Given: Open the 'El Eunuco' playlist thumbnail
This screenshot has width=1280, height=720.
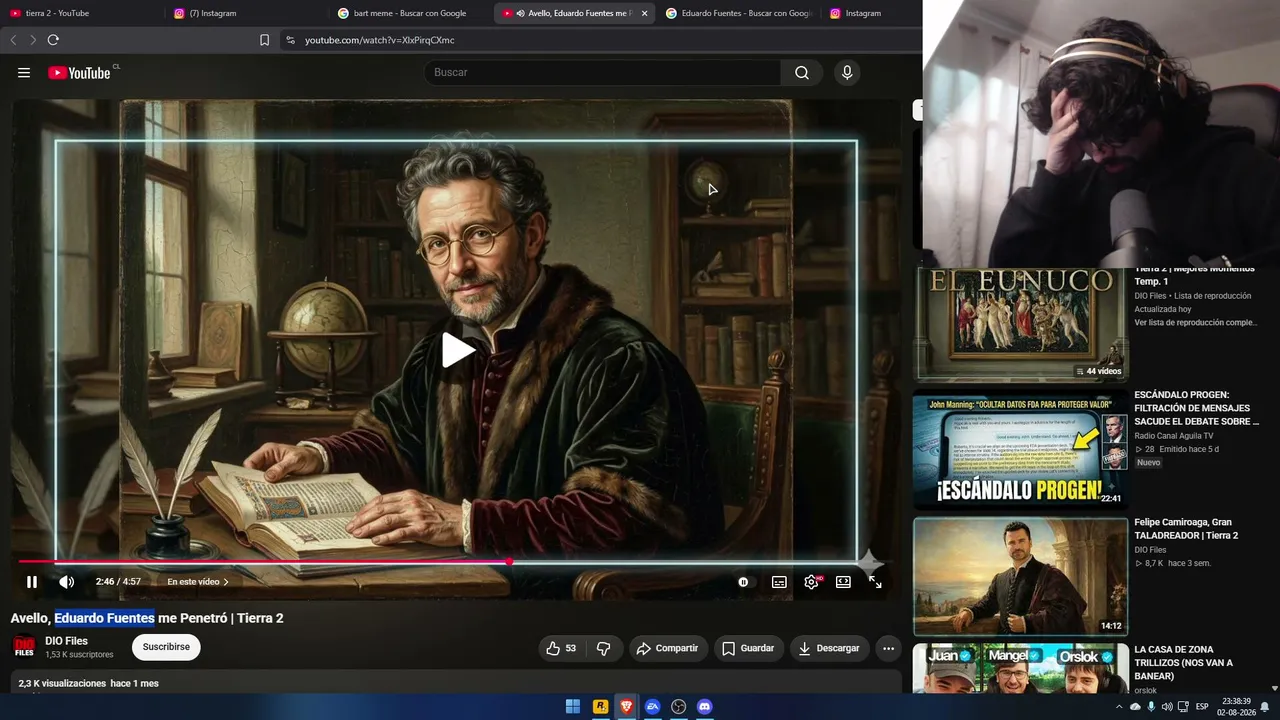Looking at the screenshot, I should [1020, 324].
